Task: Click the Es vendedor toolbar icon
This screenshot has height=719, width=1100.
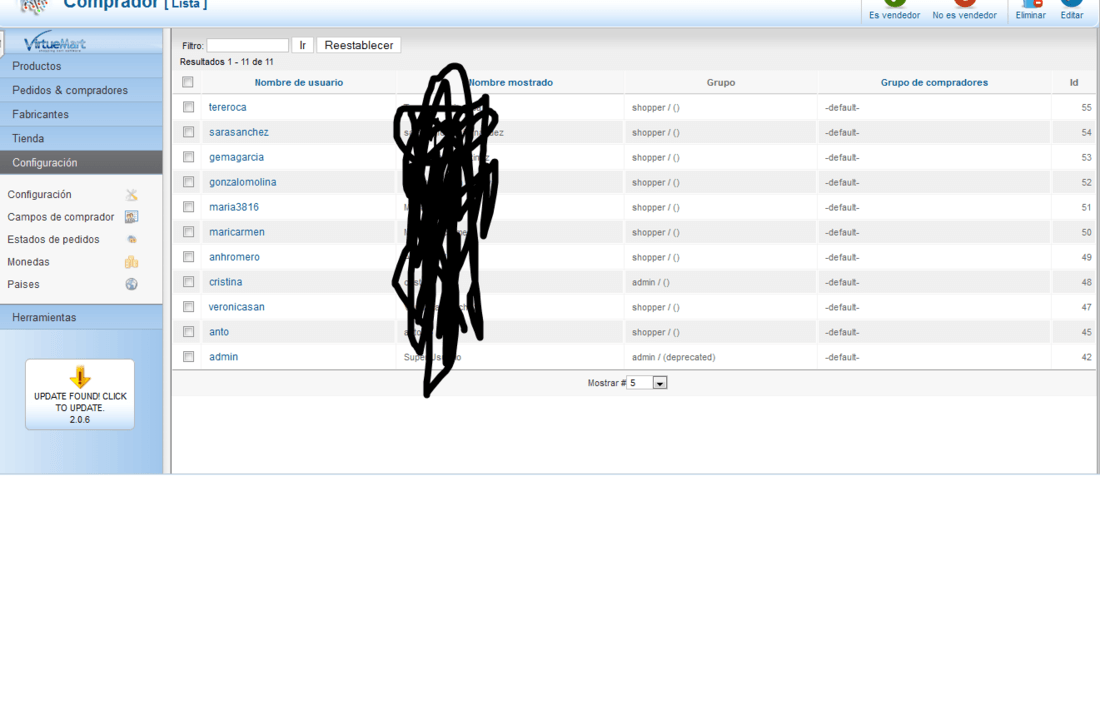Action: pyautogui.click(x=894, y=3)
